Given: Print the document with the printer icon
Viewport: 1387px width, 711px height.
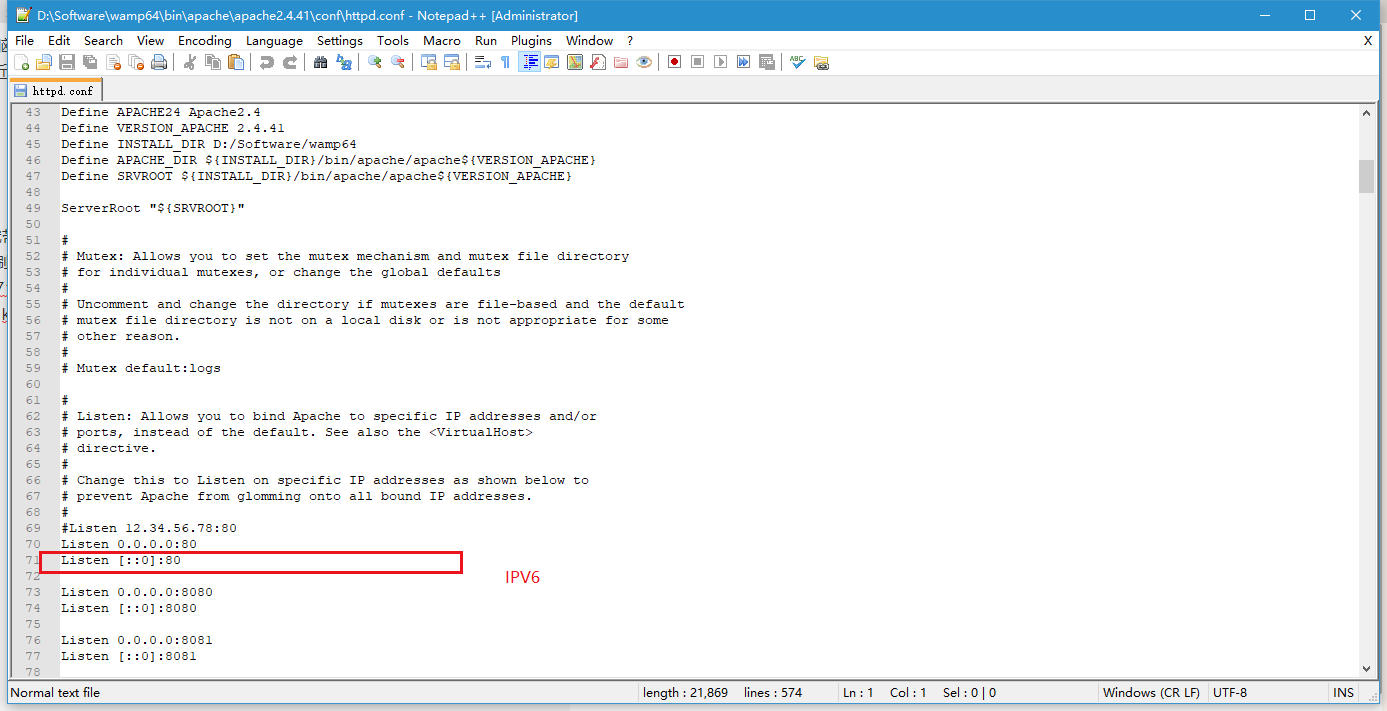Looking at the screenshot, I should [159, 62].
